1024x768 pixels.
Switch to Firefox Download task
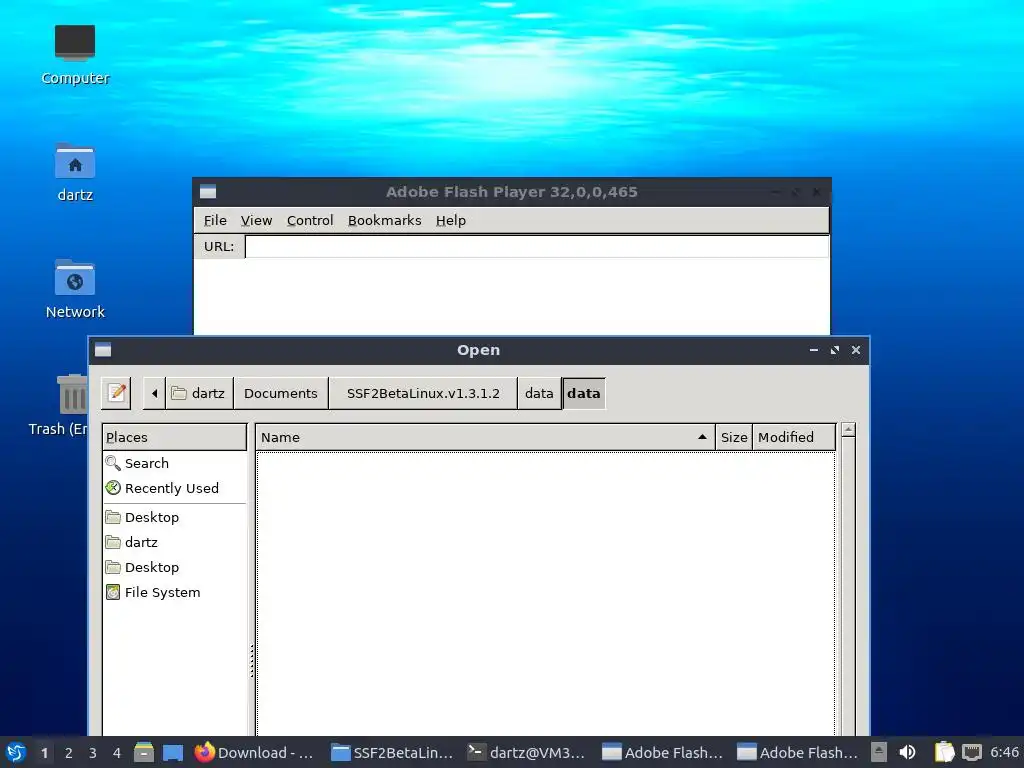(255, 752)
